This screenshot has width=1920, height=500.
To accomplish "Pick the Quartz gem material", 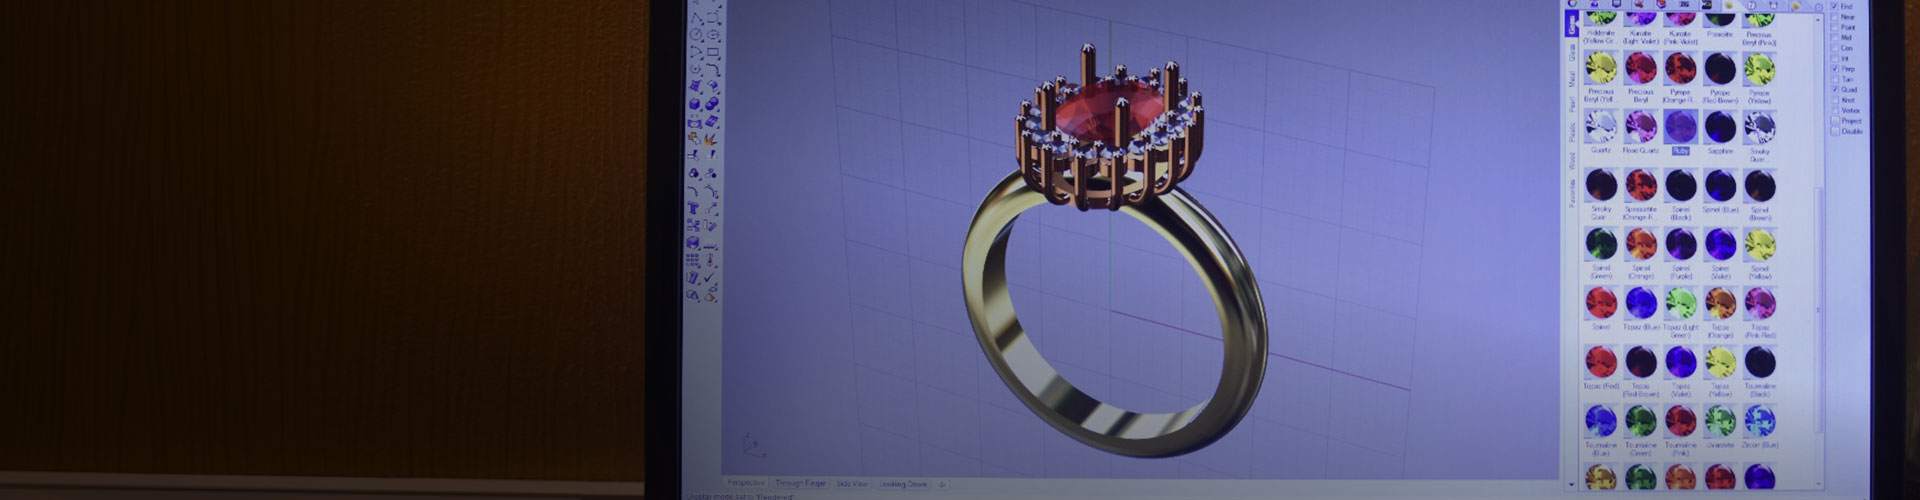I will coord(1601,126).
